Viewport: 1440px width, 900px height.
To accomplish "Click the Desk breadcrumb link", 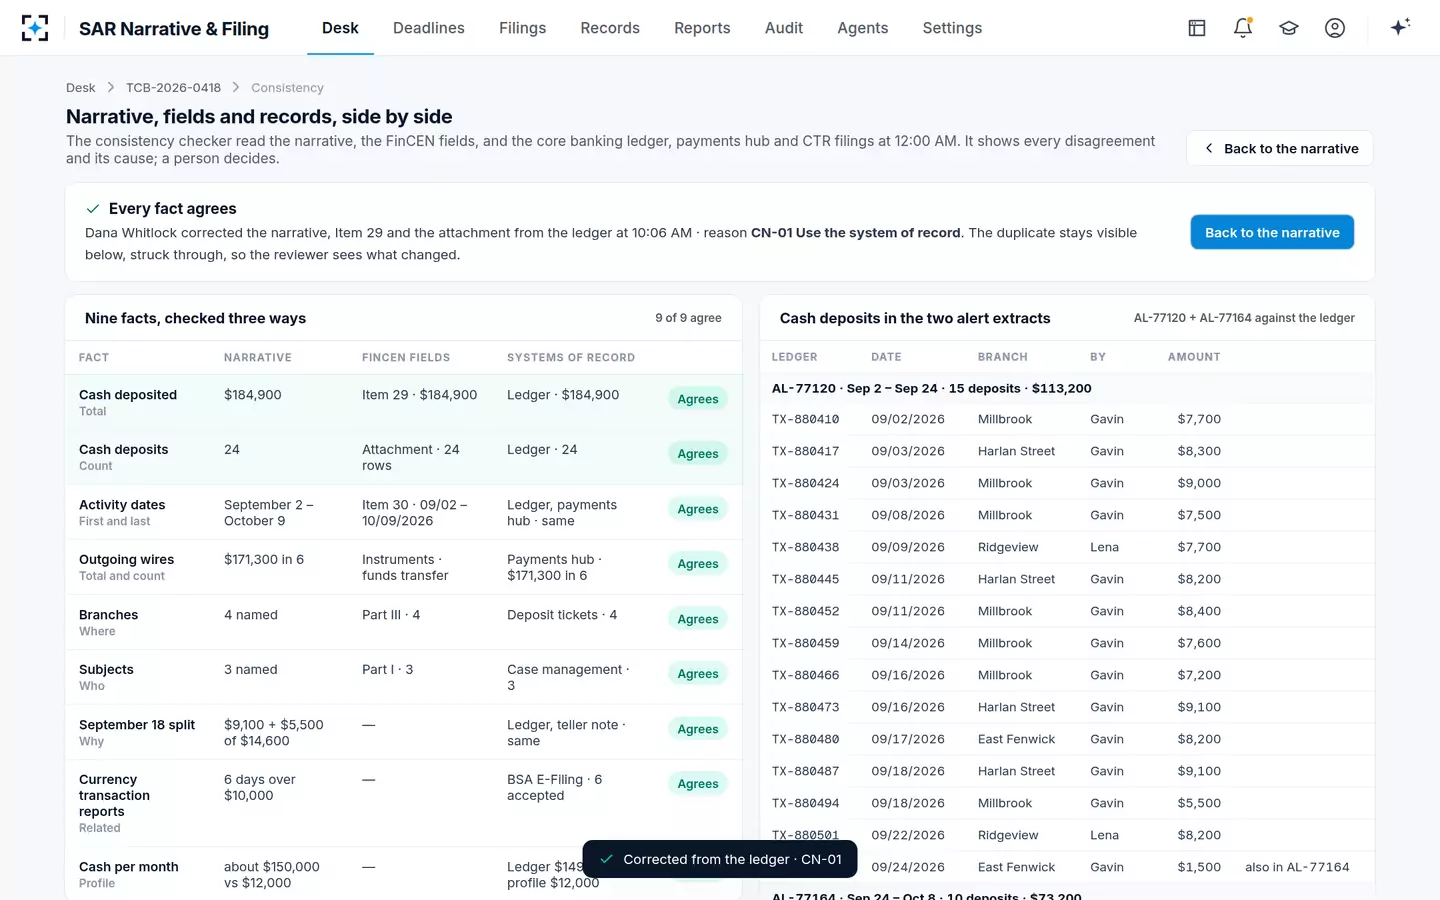I will (x=81, y=88).
